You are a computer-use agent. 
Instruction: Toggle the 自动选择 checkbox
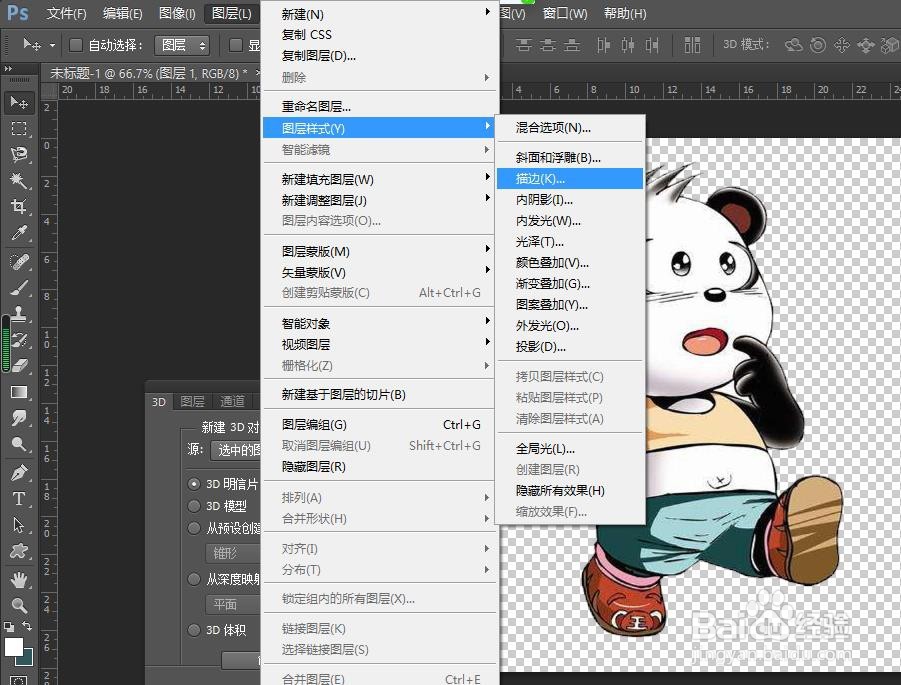pos(76,45)
